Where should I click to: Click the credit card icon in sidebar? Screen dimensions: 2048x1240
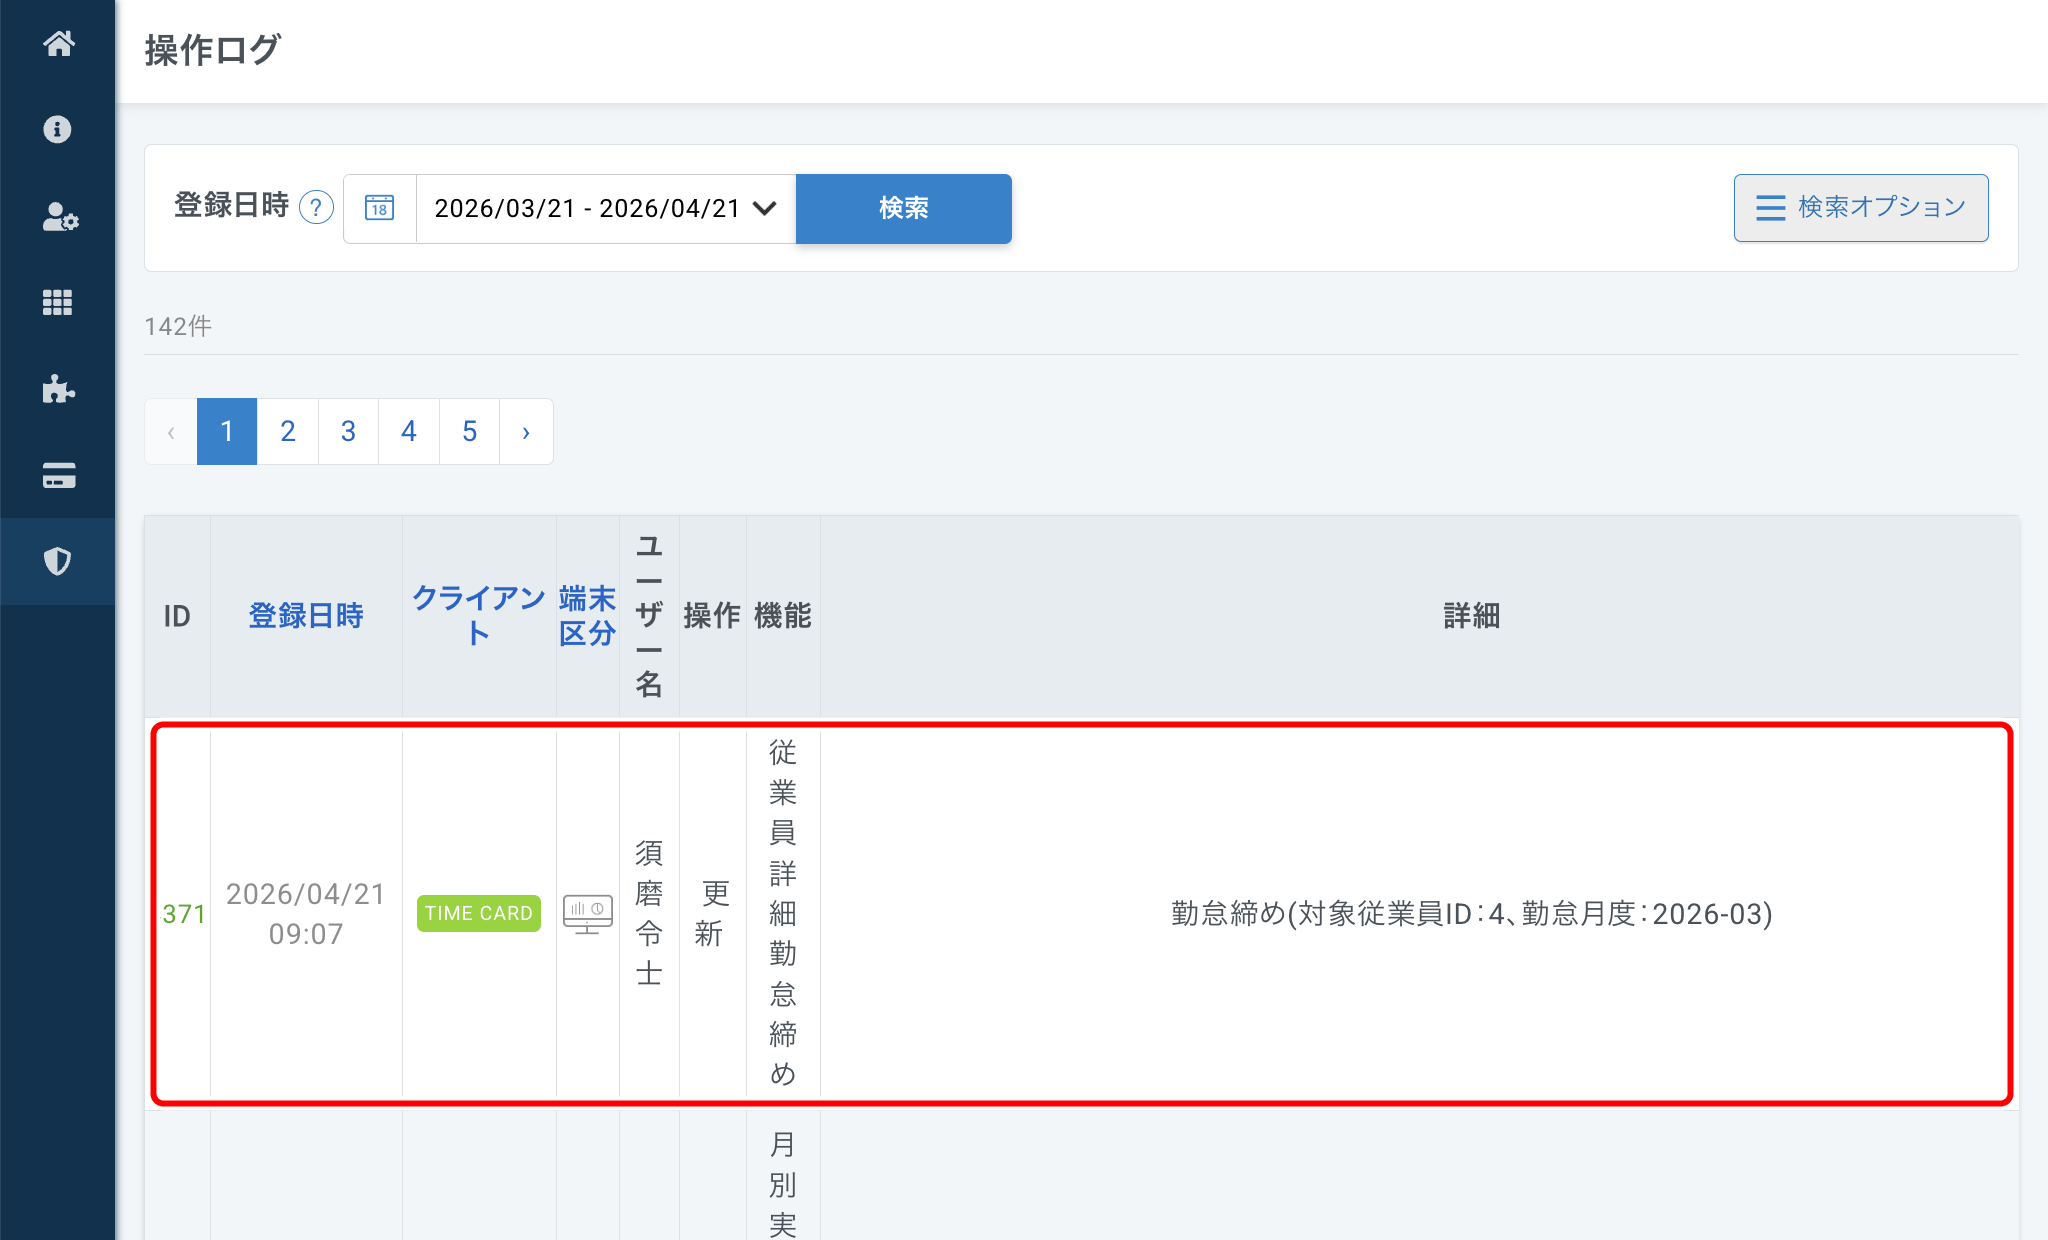[58, 475]
